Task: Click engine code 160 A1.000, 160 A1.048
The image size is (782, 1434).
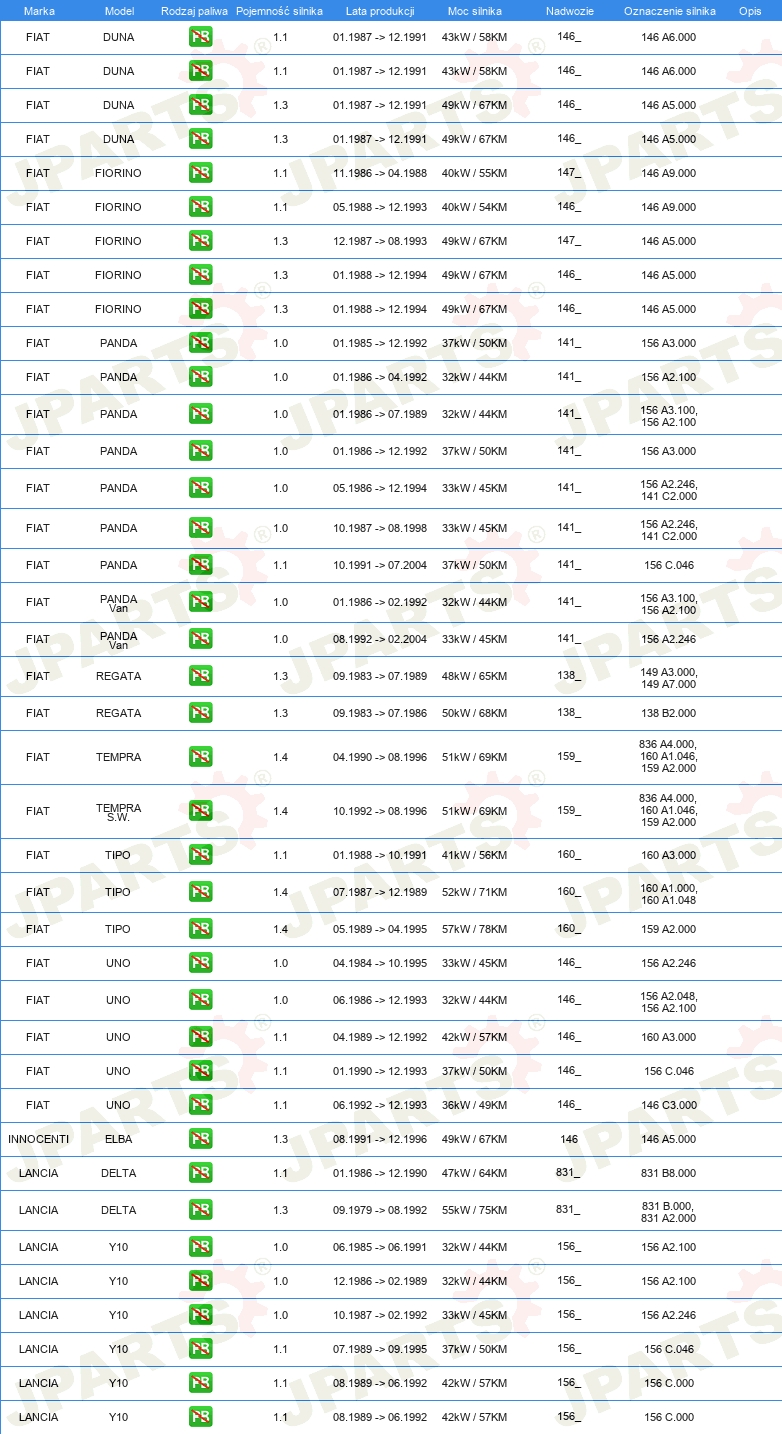Action: 669,893
